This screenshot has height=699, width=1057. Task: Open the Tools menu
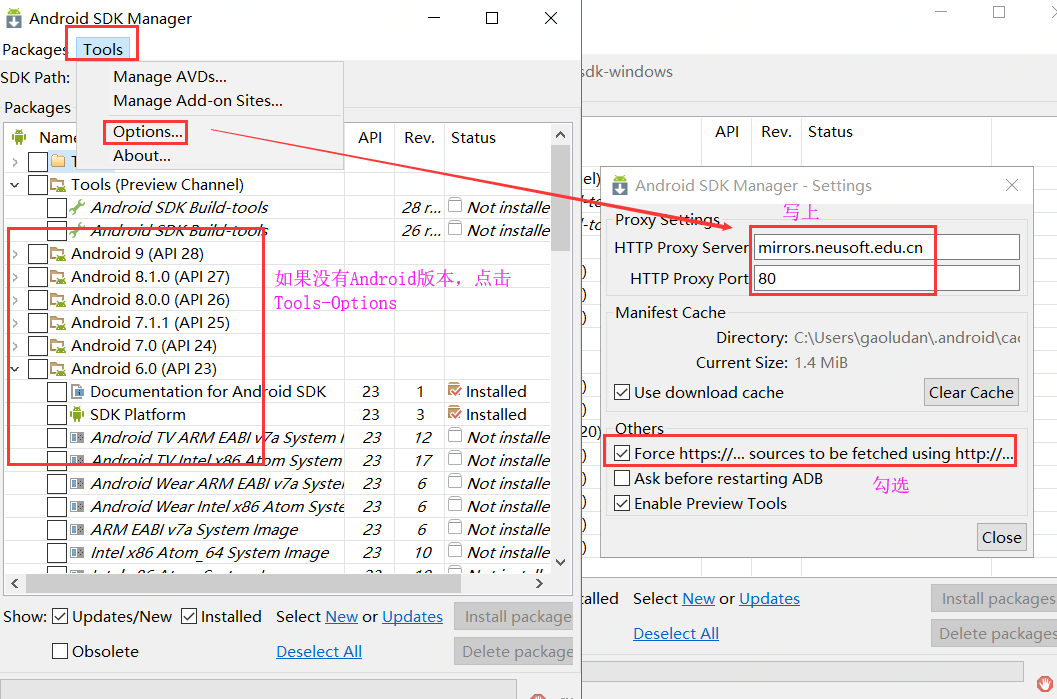pos(101,48)
